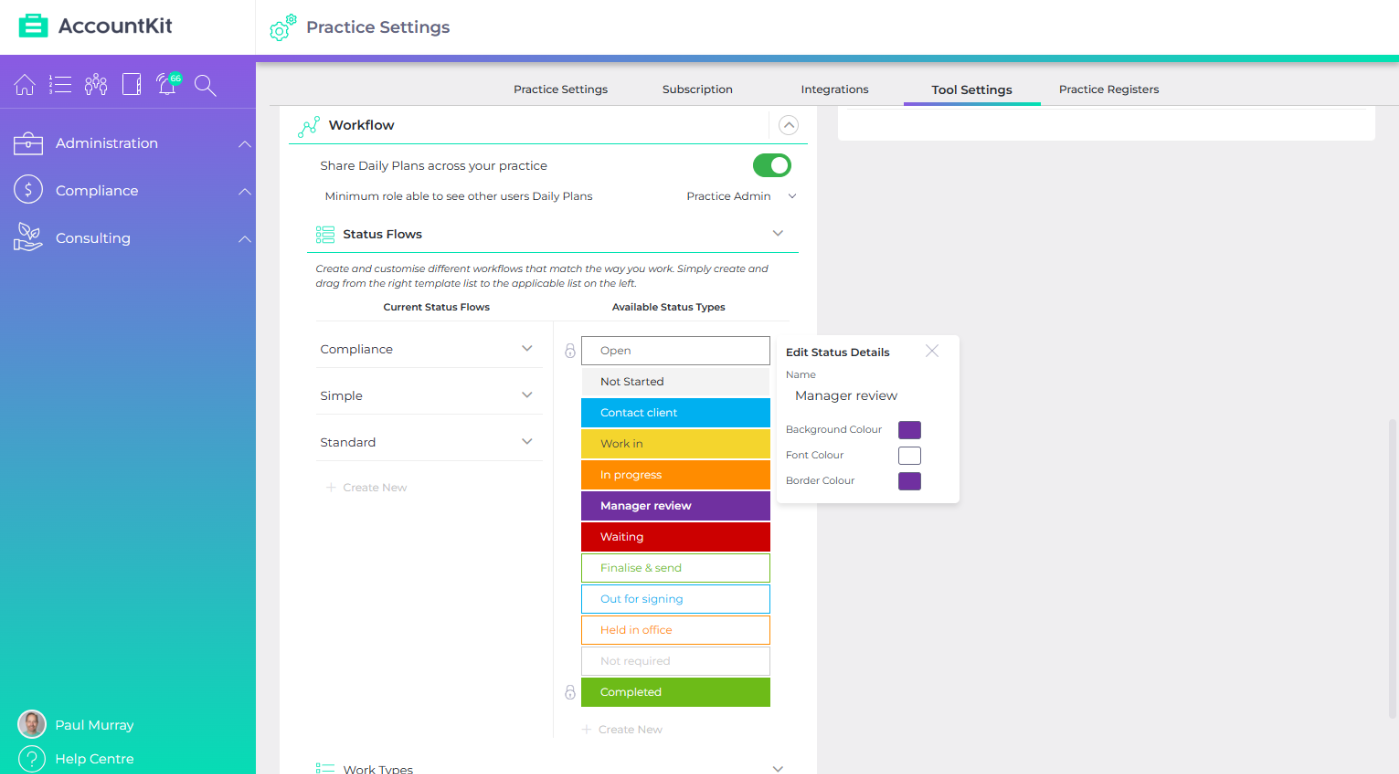The image size is (1399, 774).
Task: Click the search magnifier icon
Action: click(205, 85)
